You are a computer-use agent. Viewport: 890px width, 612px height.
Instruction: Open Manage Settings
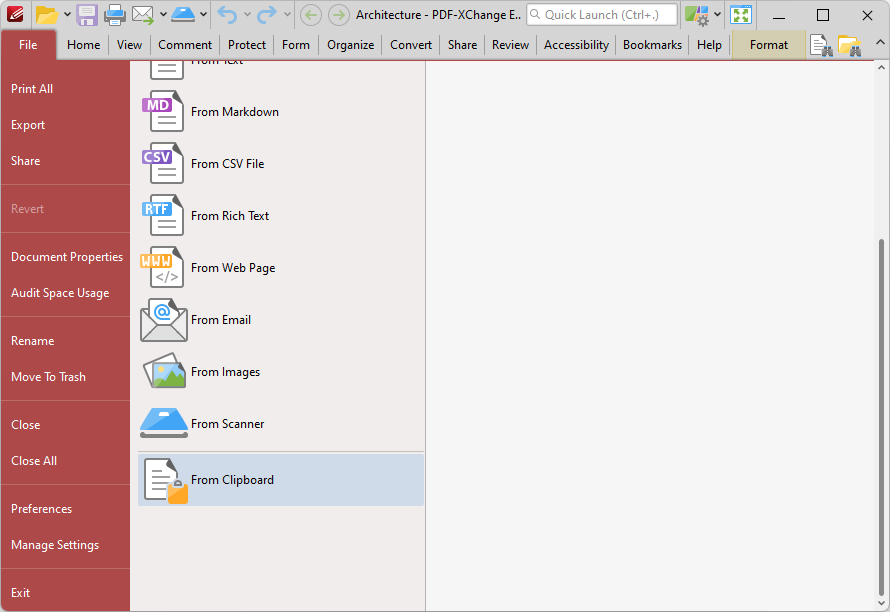coord(65,545)
